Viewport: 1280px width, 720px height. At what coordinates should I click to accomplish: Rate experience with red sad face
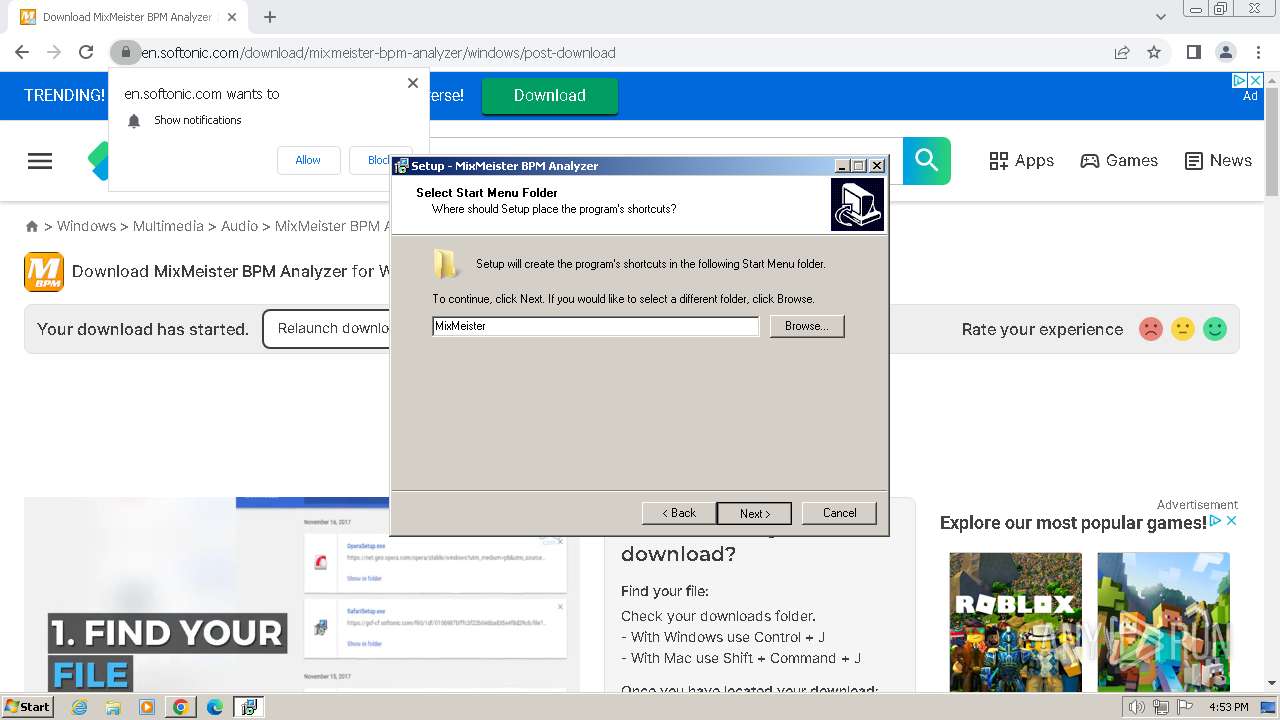pos(1151,329)
